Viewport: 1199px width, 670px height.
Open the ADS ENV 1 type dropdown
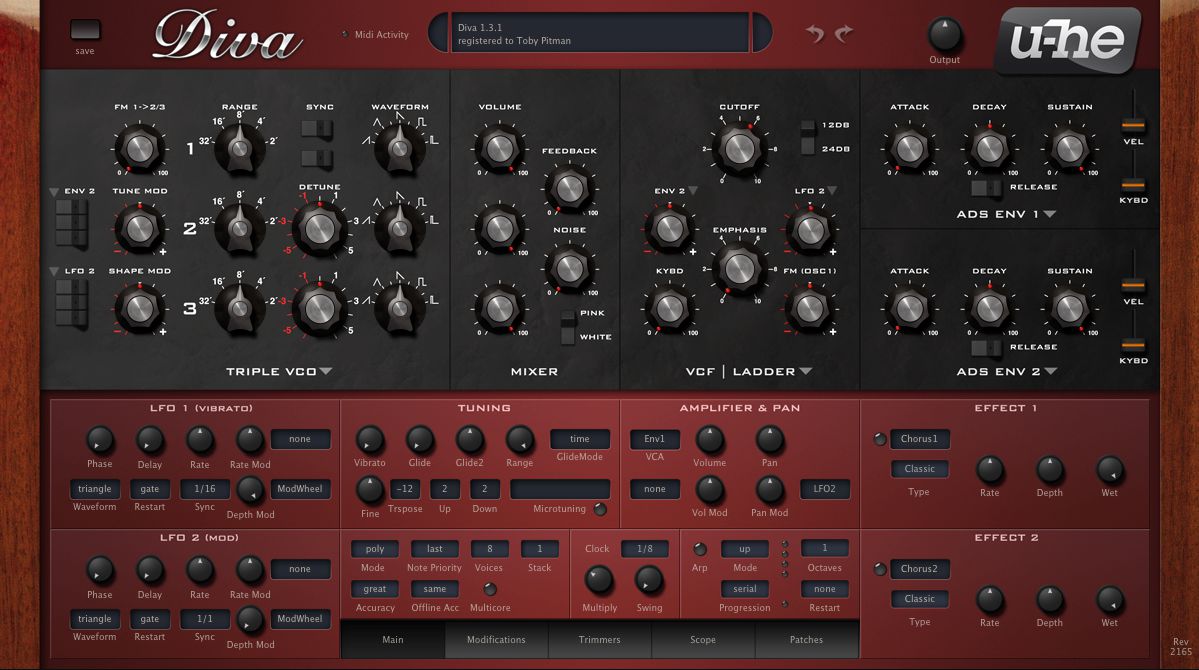click(x=1050, y=214)
